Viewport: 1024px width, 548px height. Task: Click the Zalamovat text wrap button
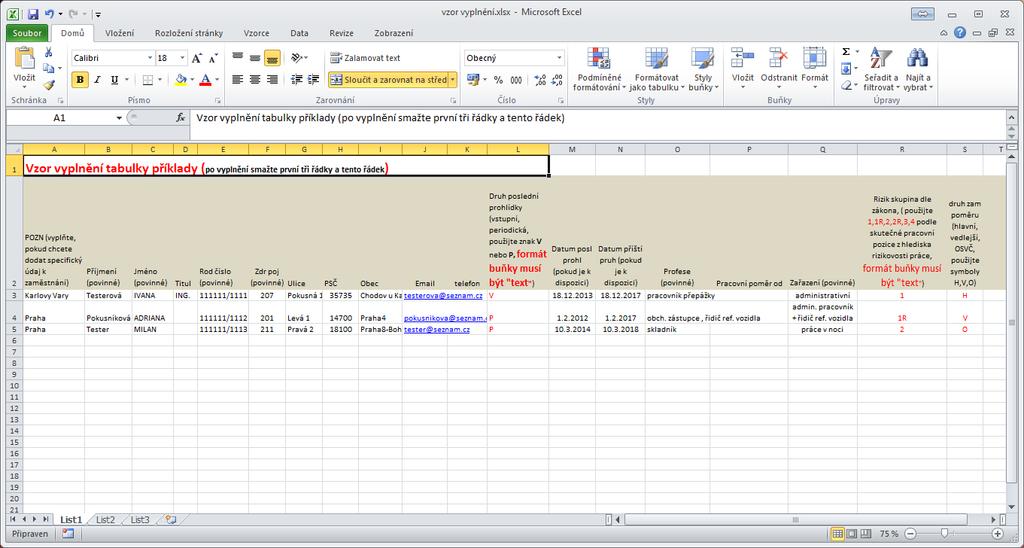[366, 58]
